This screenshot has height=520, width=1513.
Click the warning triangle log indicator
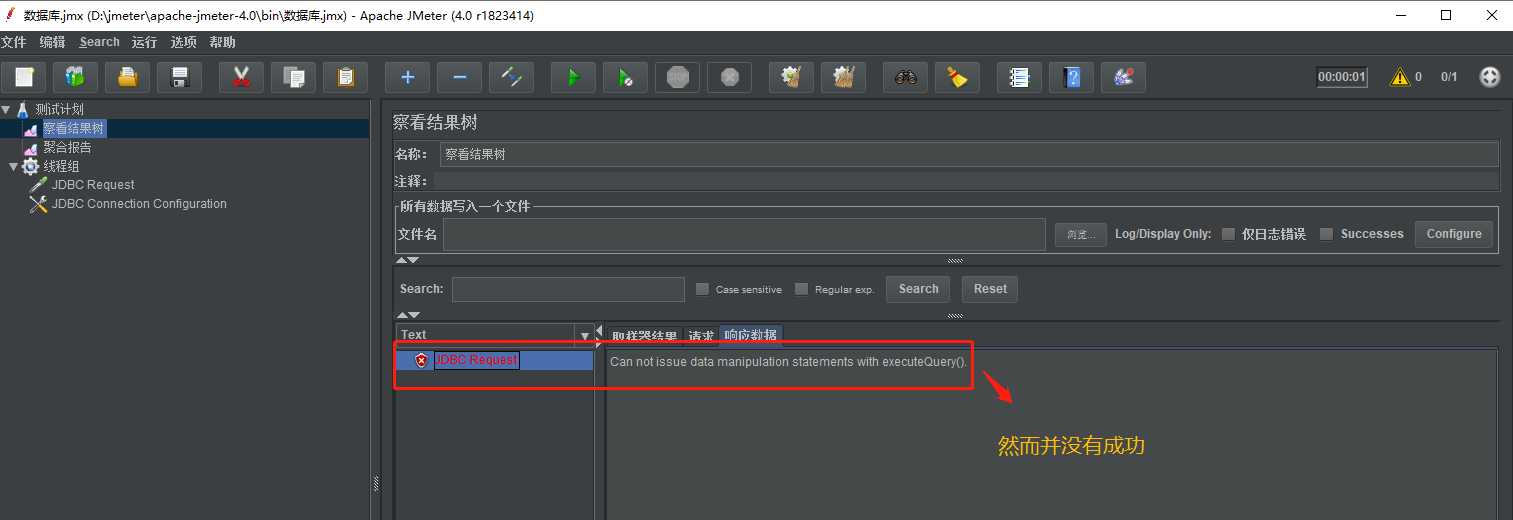[1400, 77]
